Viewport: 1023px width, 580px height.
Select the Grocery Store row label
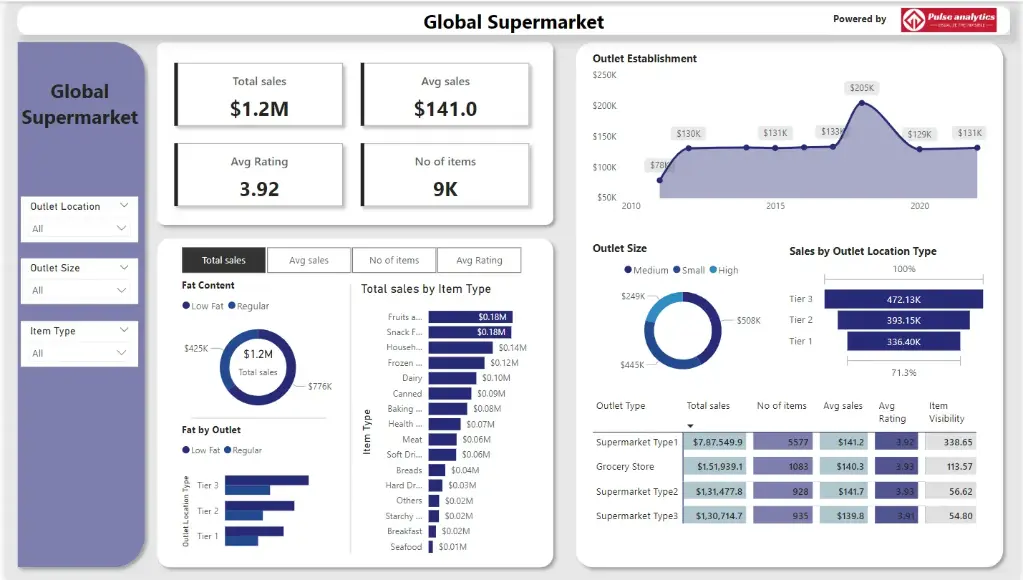[x=625, y=466]
